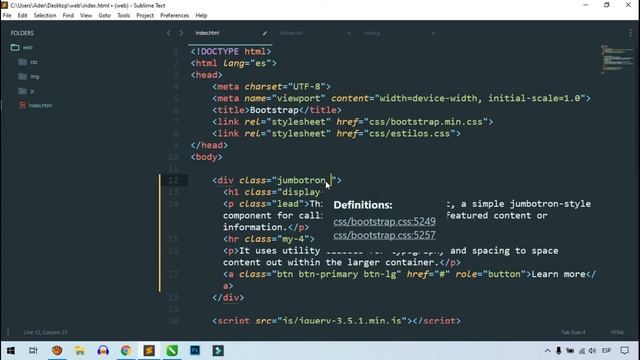Open the web root folder icon
This screenshot has width=640, height=360.
point(15,47)
